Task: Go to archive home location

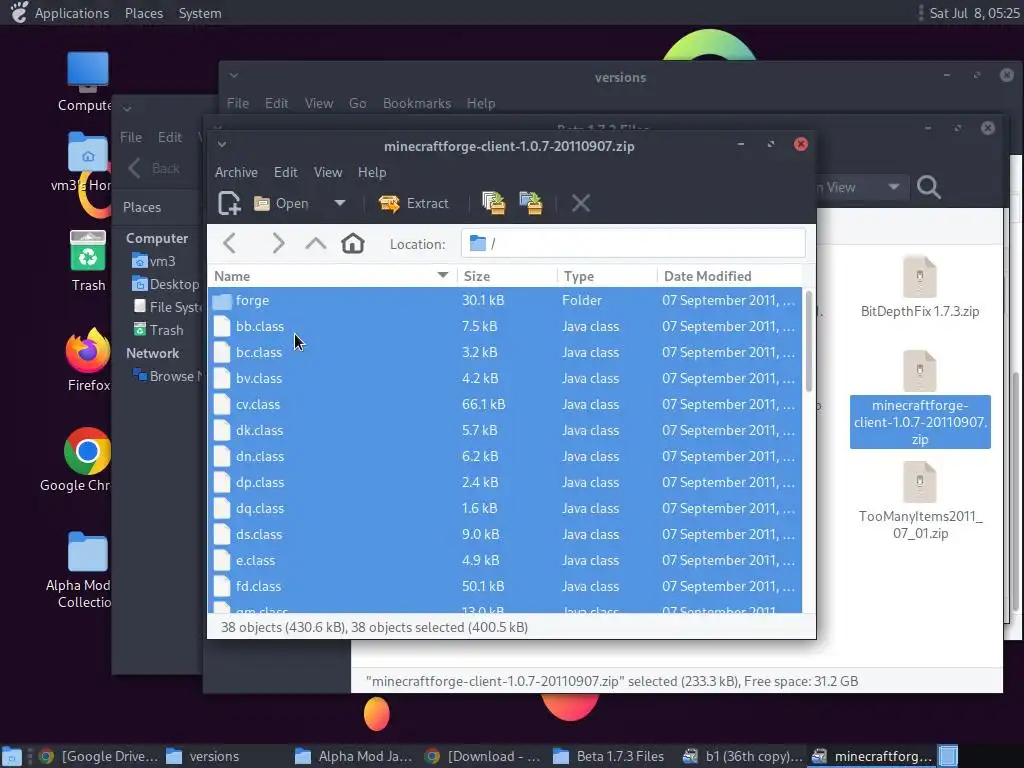Action: (x=353, y=244)
